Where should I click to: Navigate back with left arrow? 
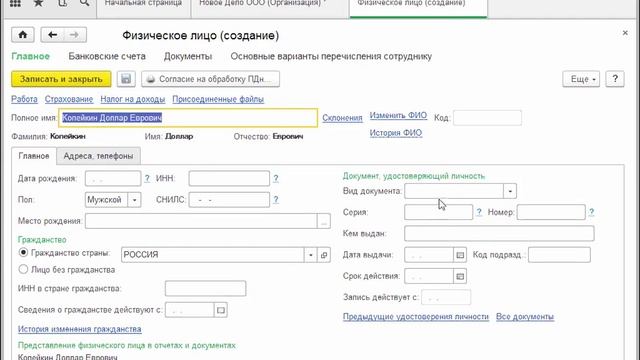[x=52, y=35]
